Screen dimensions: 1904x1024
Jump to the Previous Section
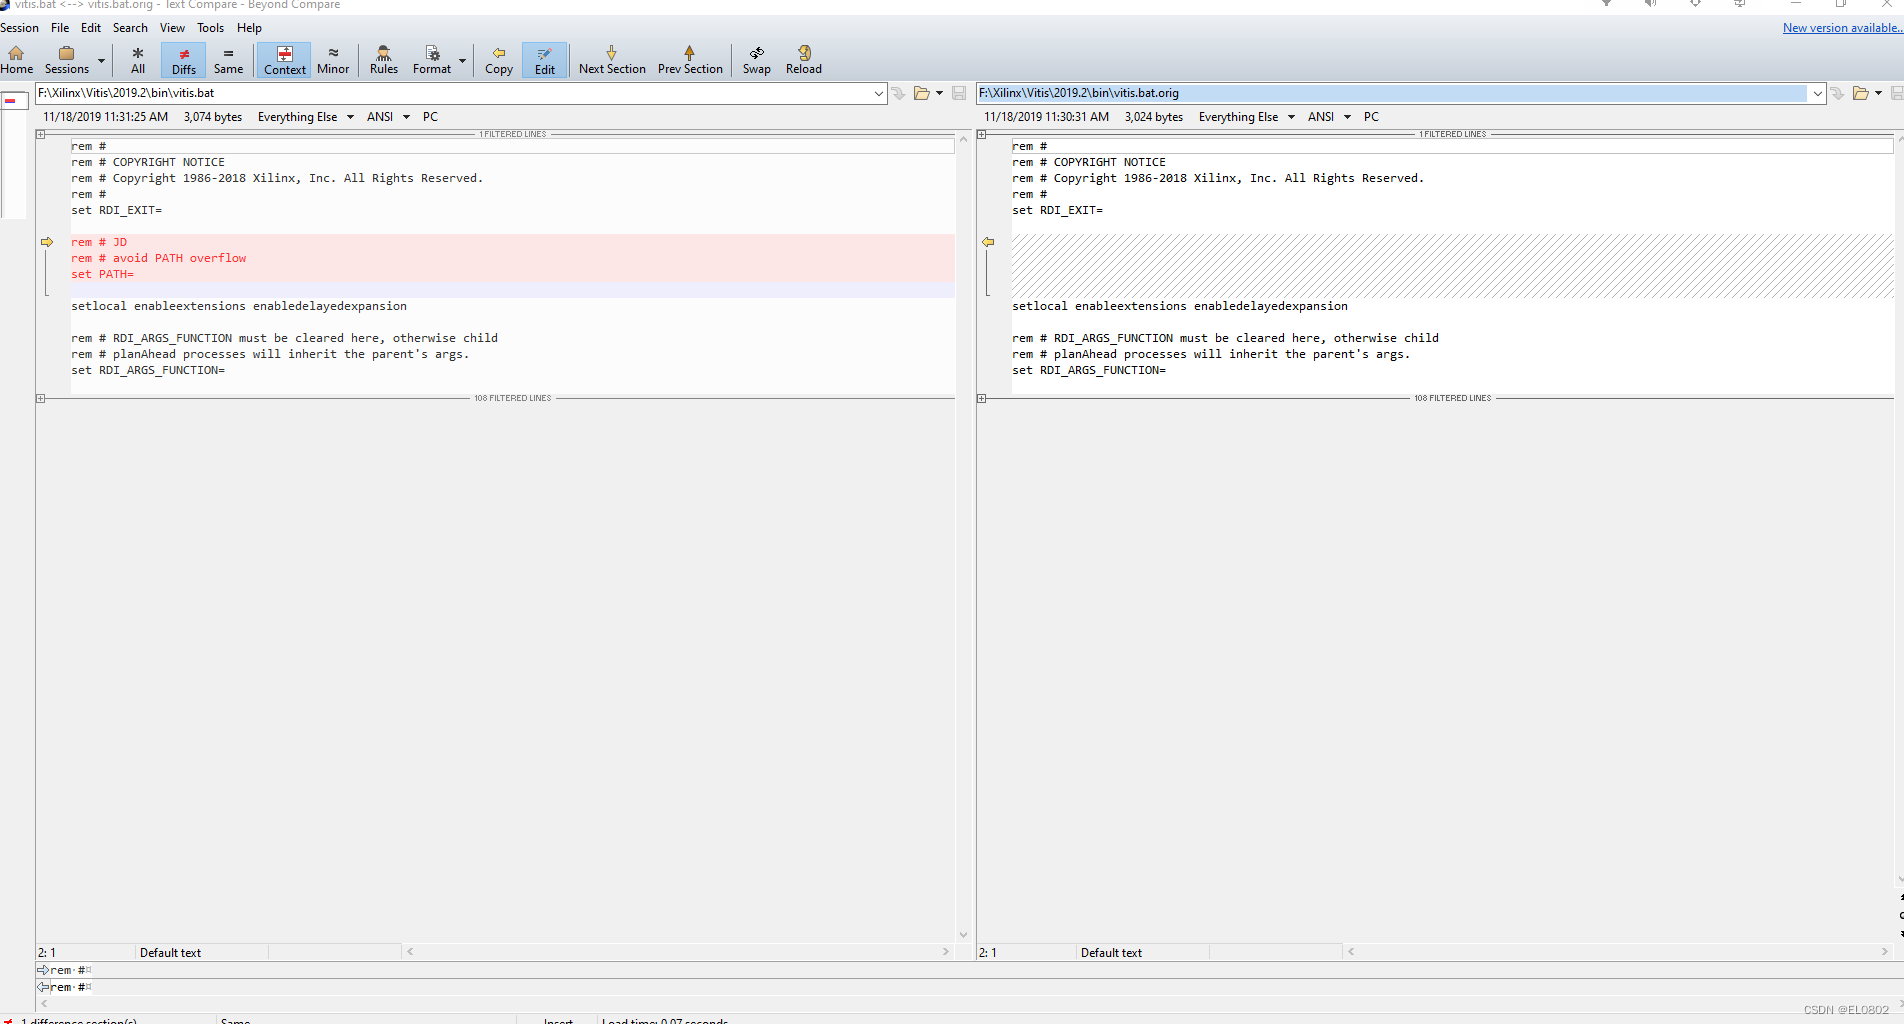click(690, 59)
